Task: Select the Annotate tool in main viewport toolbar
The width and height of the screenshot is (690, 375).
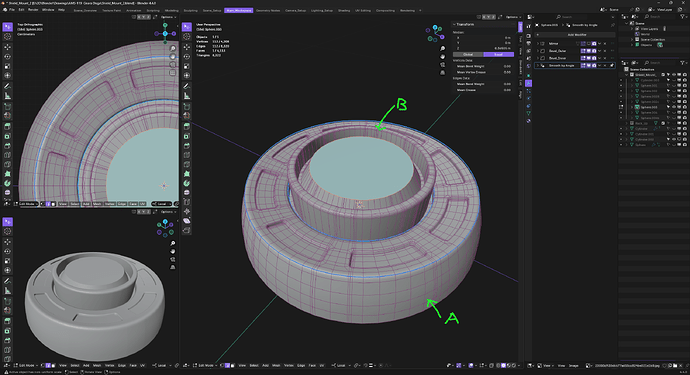Action: [187, 86]
